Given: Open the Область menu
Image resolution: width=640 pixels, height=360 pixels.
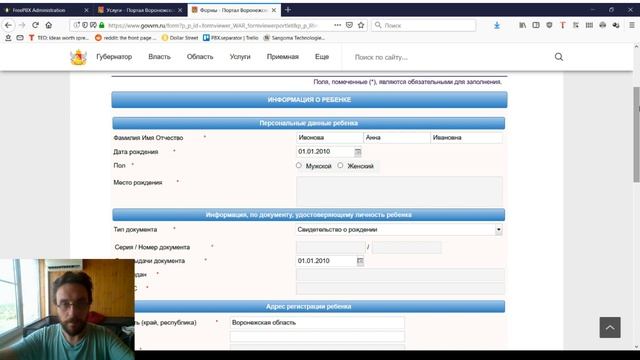Looking at the screenshot, I should (200, 57).
